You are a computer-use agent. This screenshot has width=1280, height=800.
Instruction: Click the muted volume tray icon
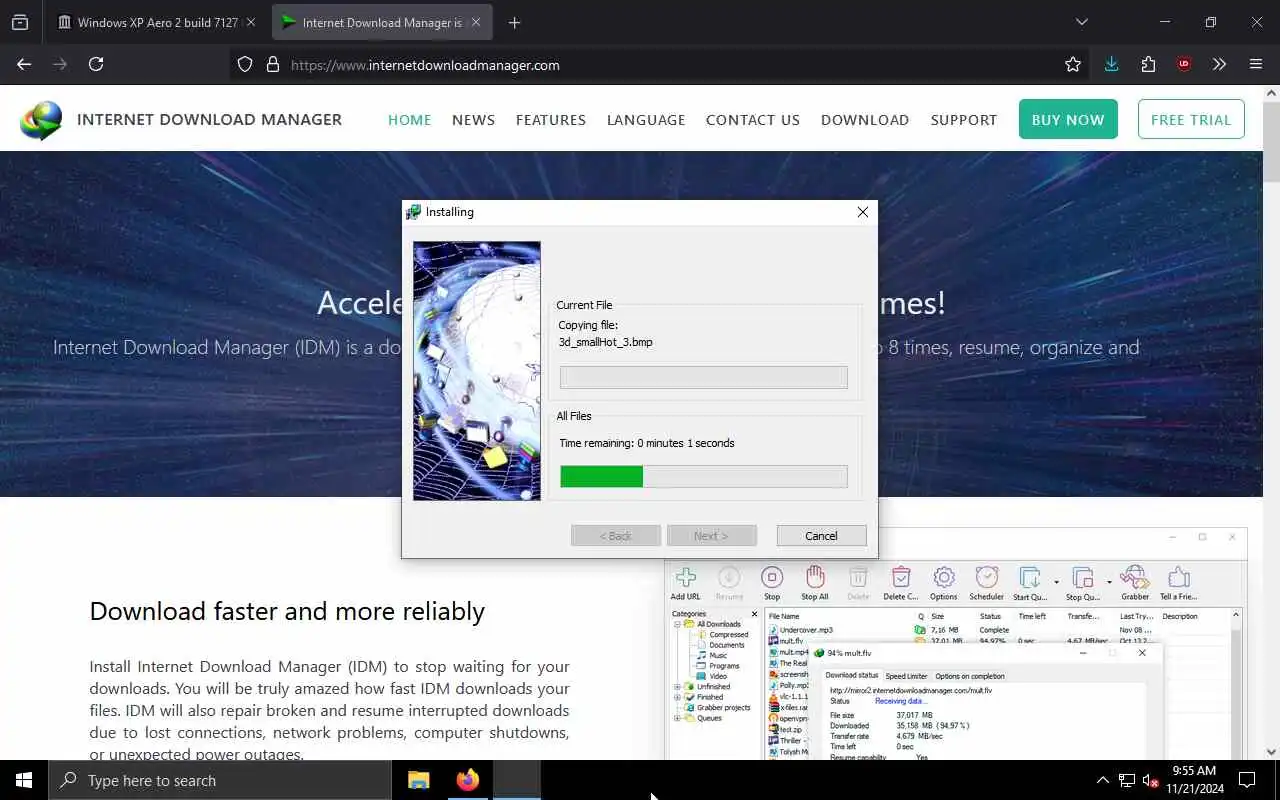(x=1150, y=780)
